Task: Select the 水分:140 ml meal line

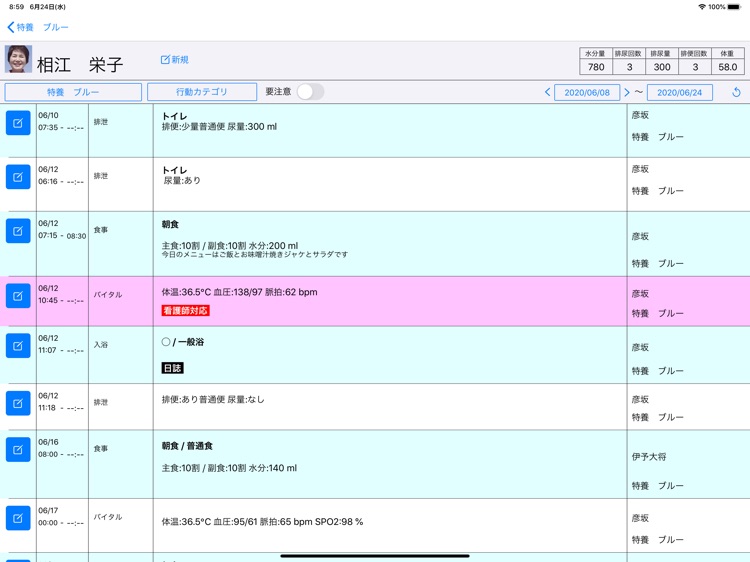Action: (229, 468)
